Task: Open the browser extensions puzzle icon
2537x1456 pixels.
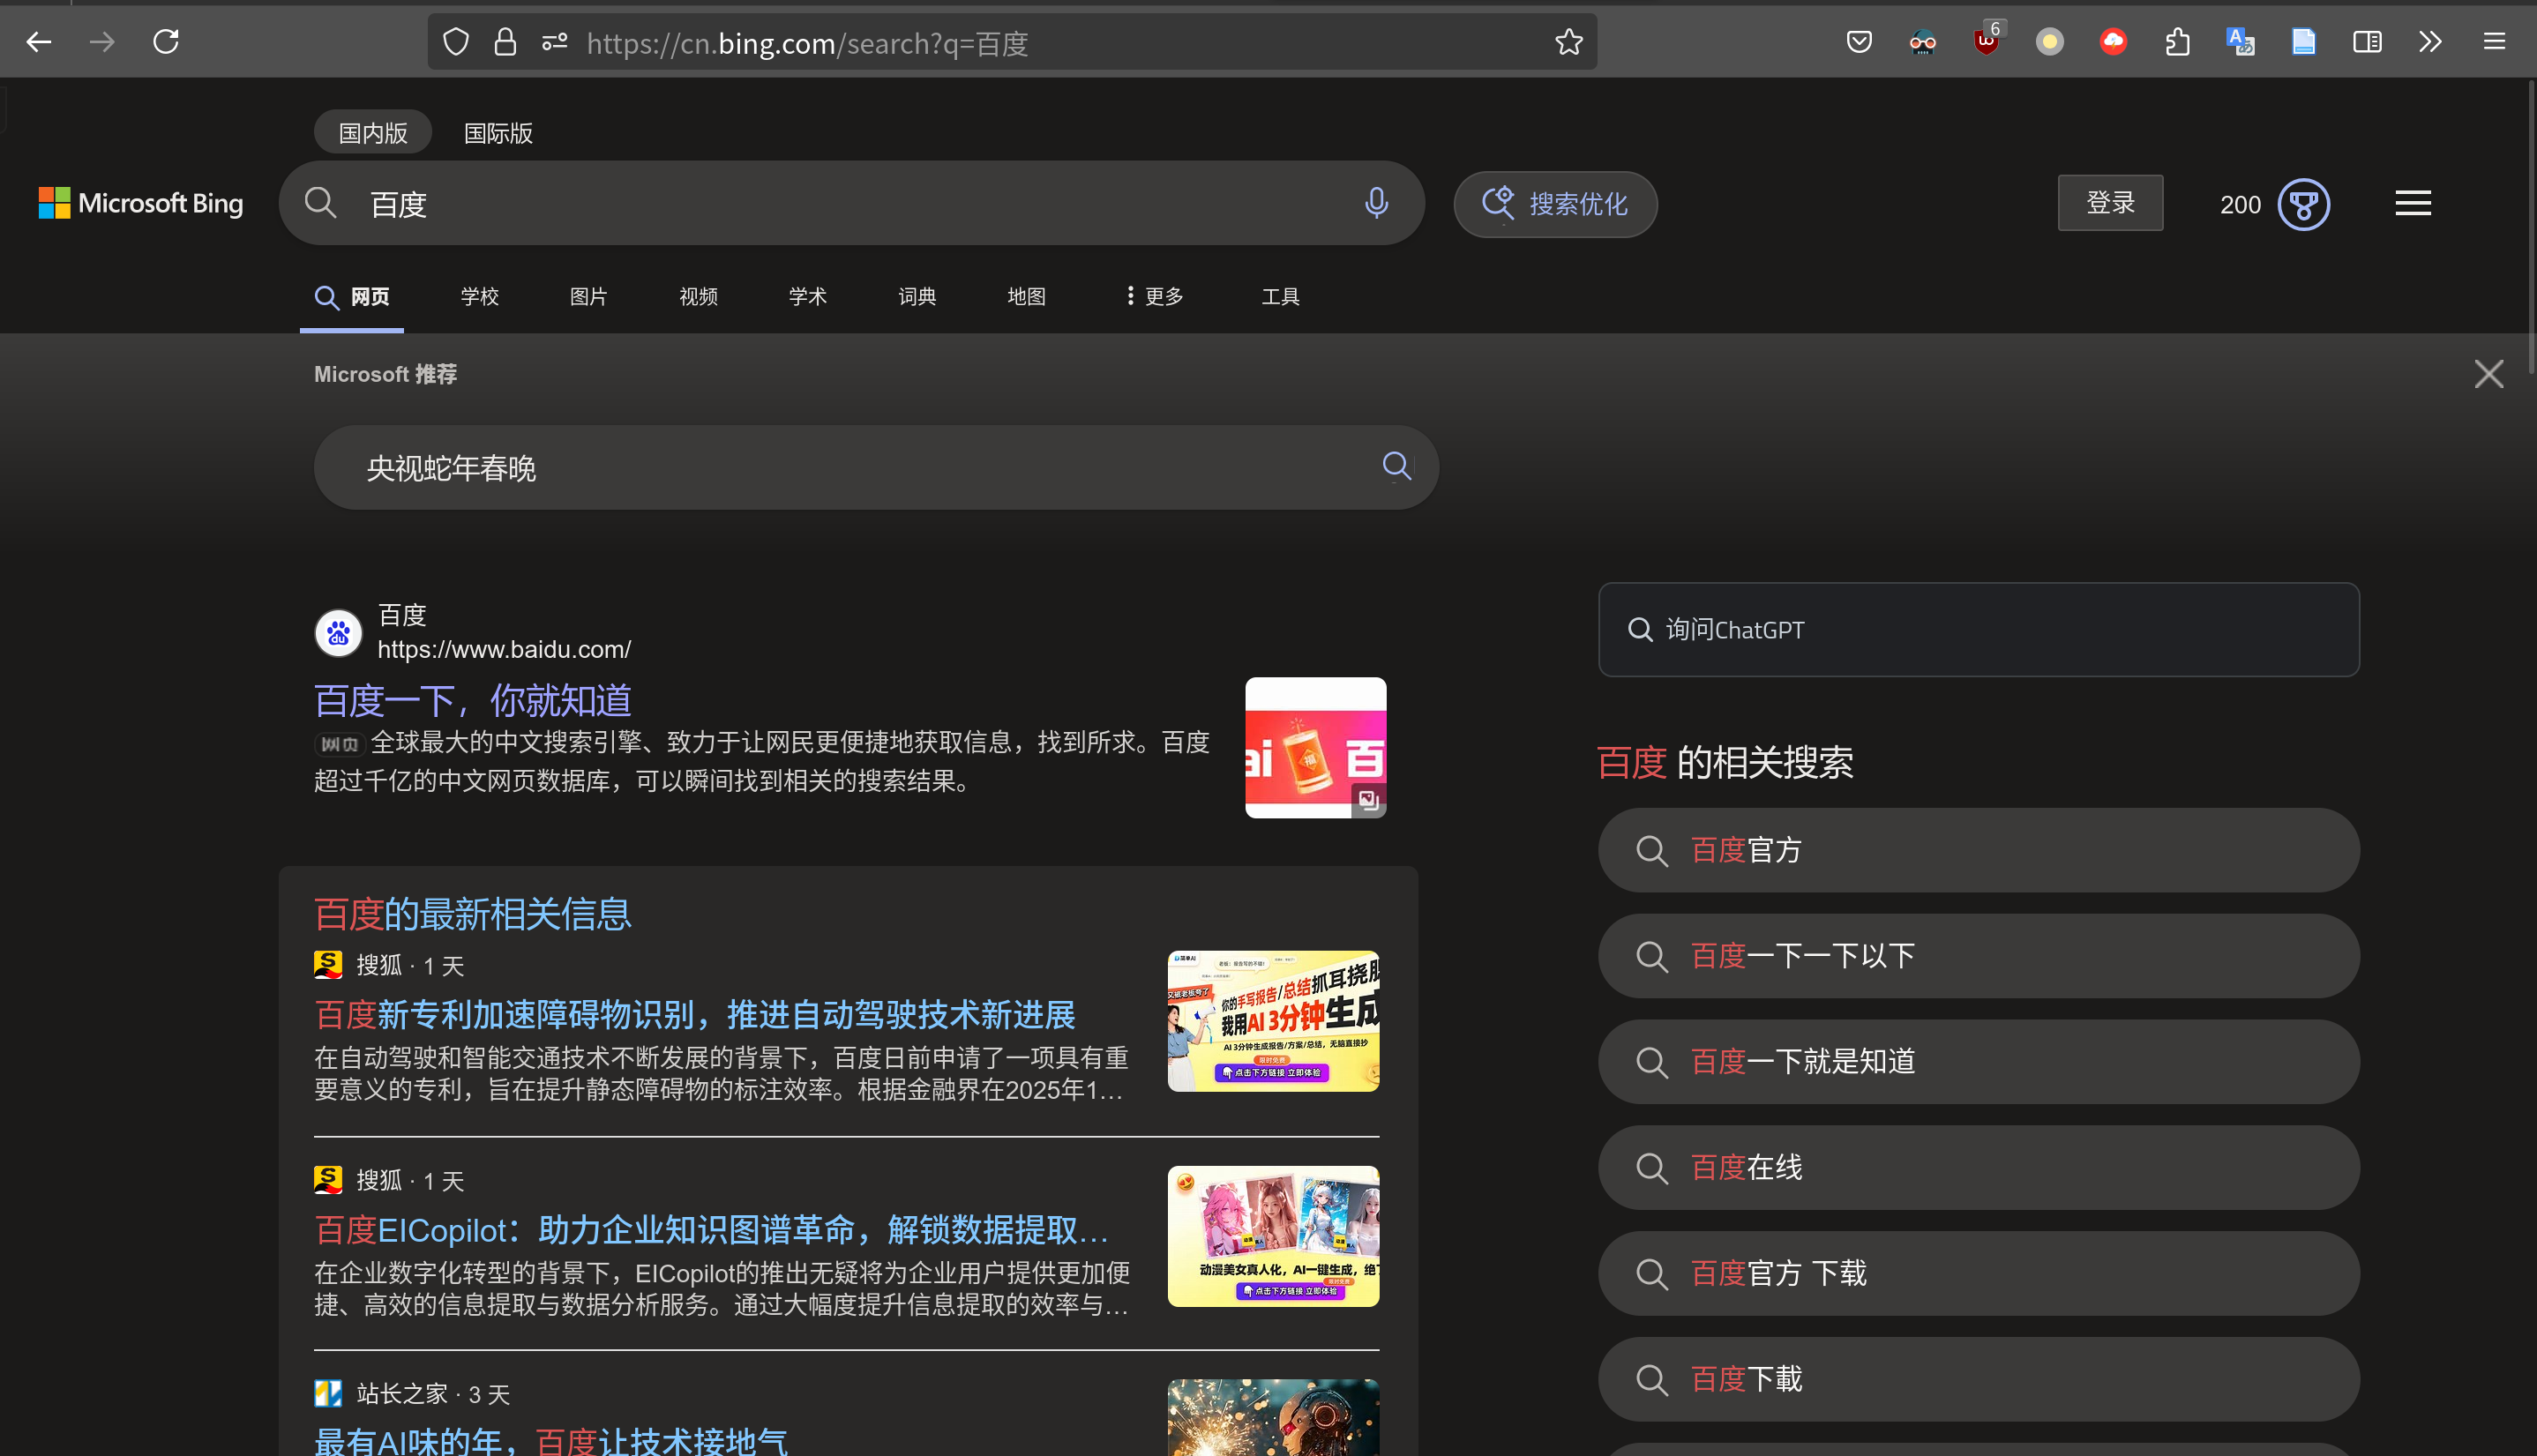Action: pyautogui.click(x=2177, y=42)
